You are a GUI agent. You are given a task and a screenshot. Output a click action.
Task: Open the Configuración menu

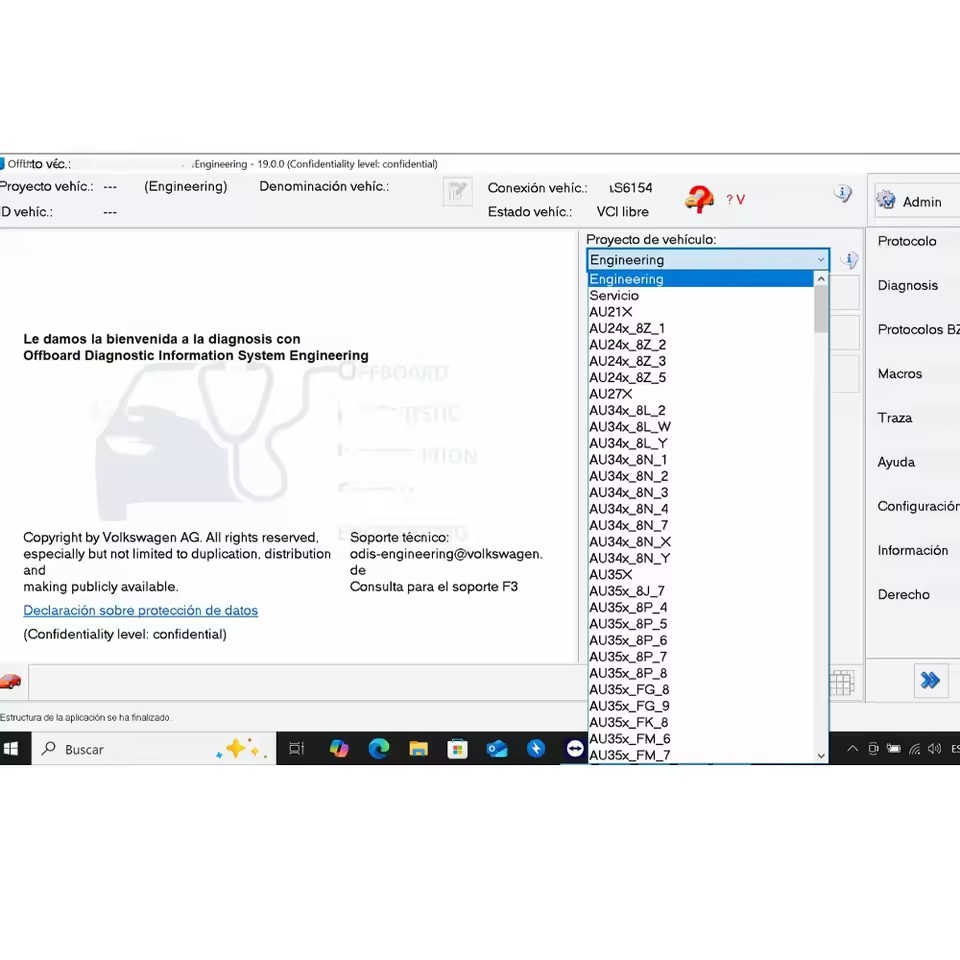tap(918, 506)
